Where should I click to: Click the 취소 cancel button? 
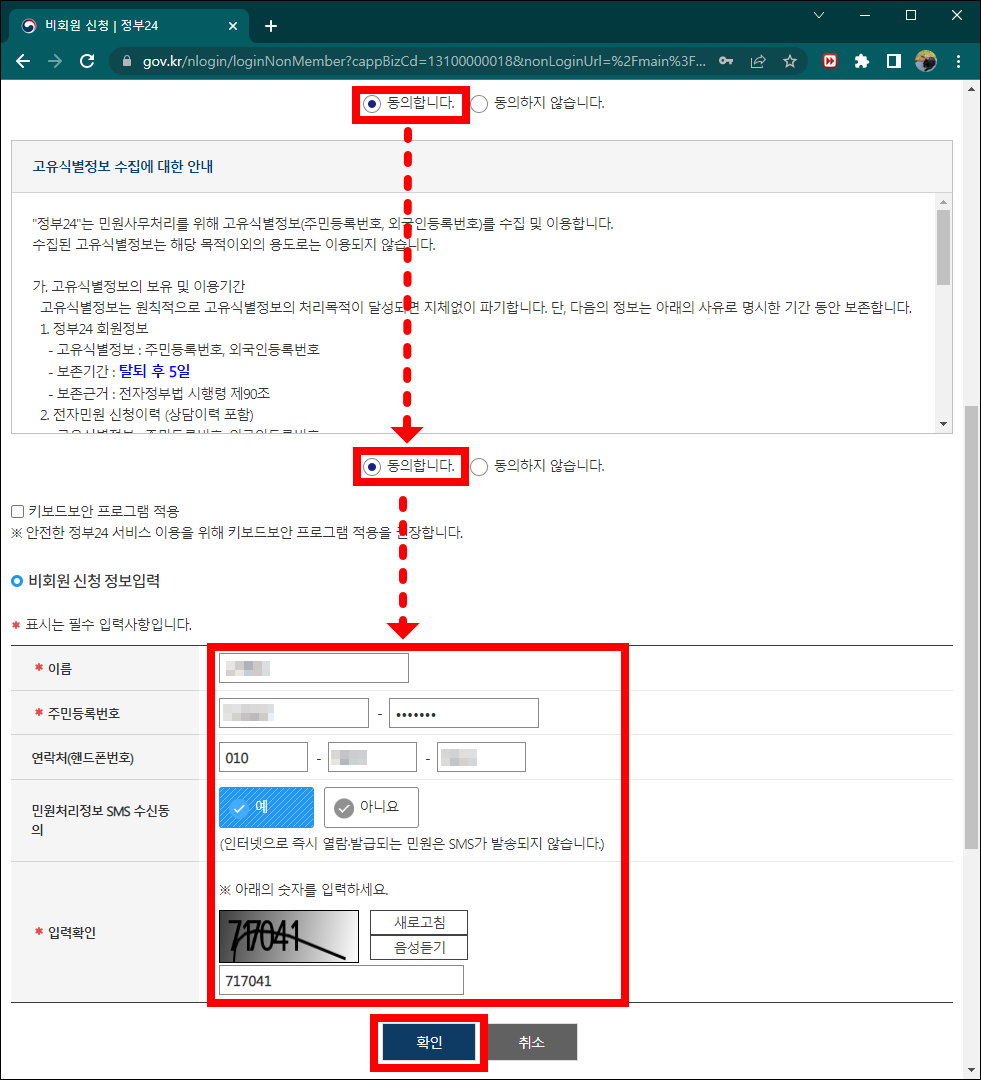tap(531, 1041)
